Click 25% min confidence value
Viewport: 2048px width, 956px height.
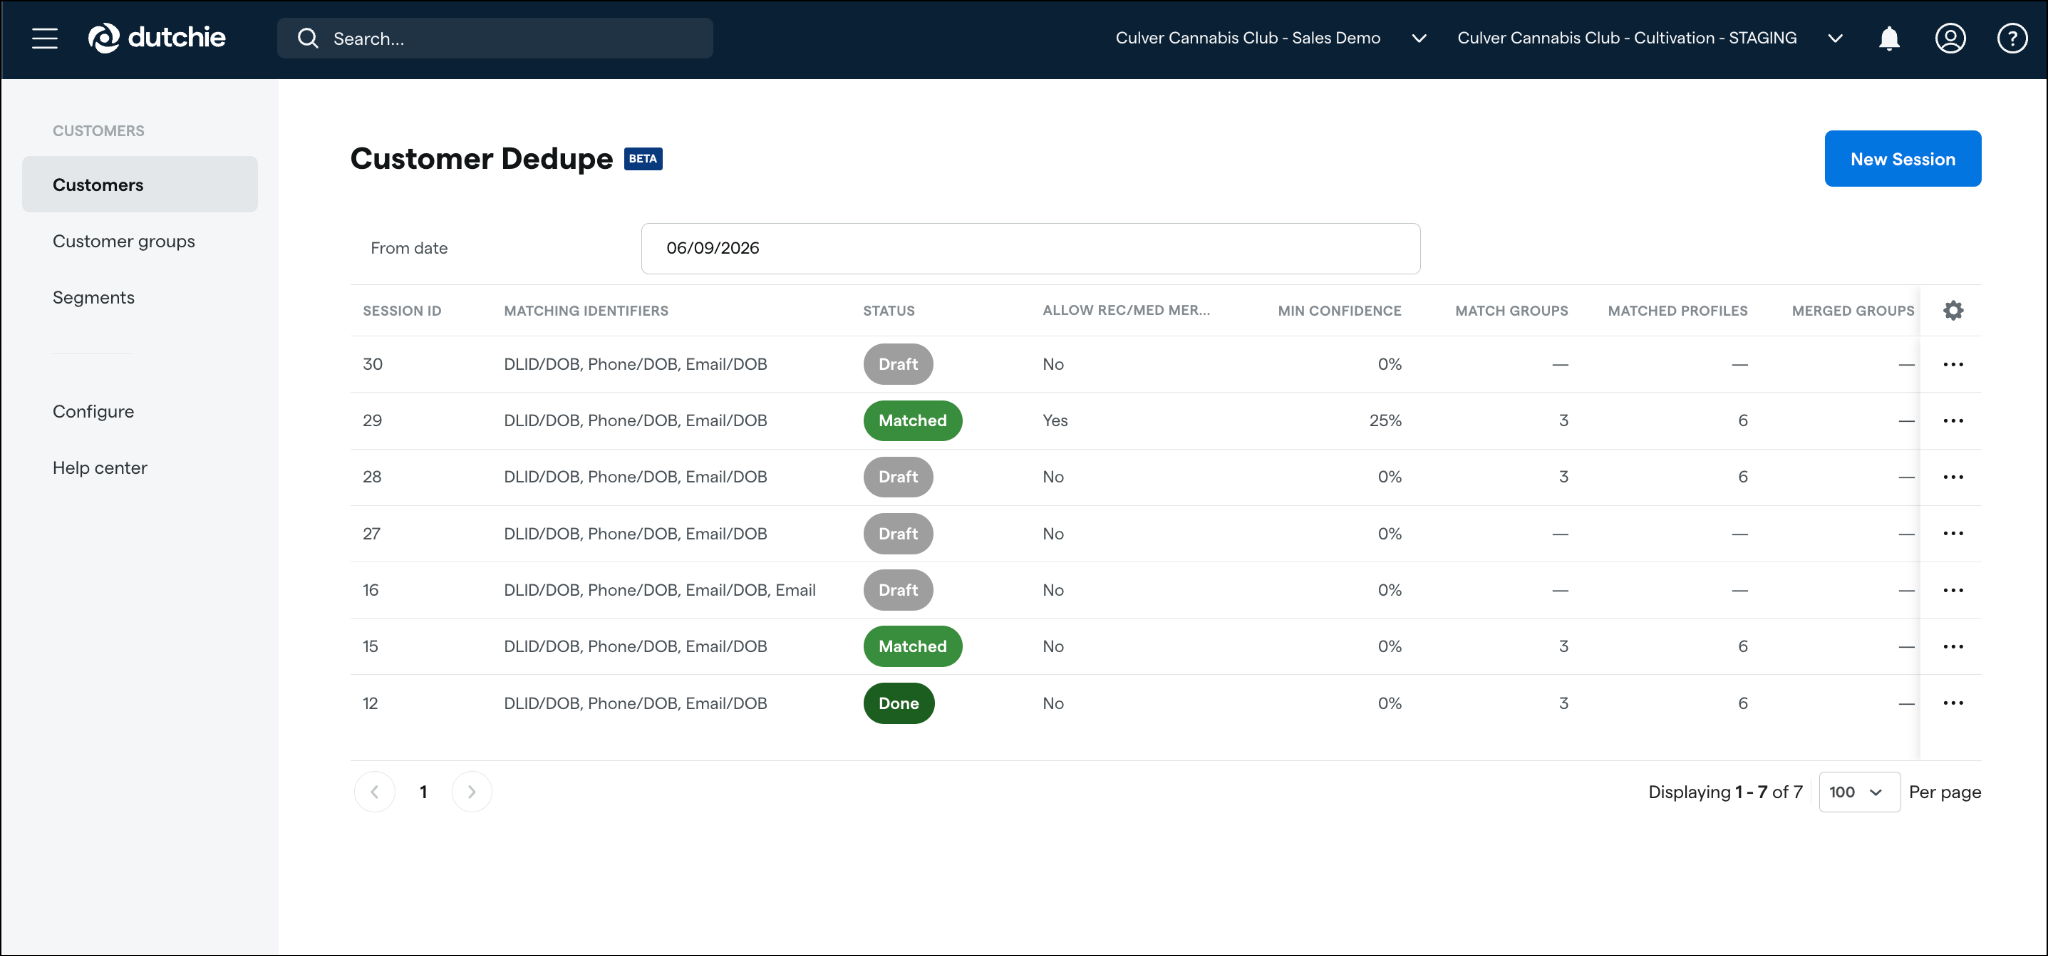[x=1385, y=420]
